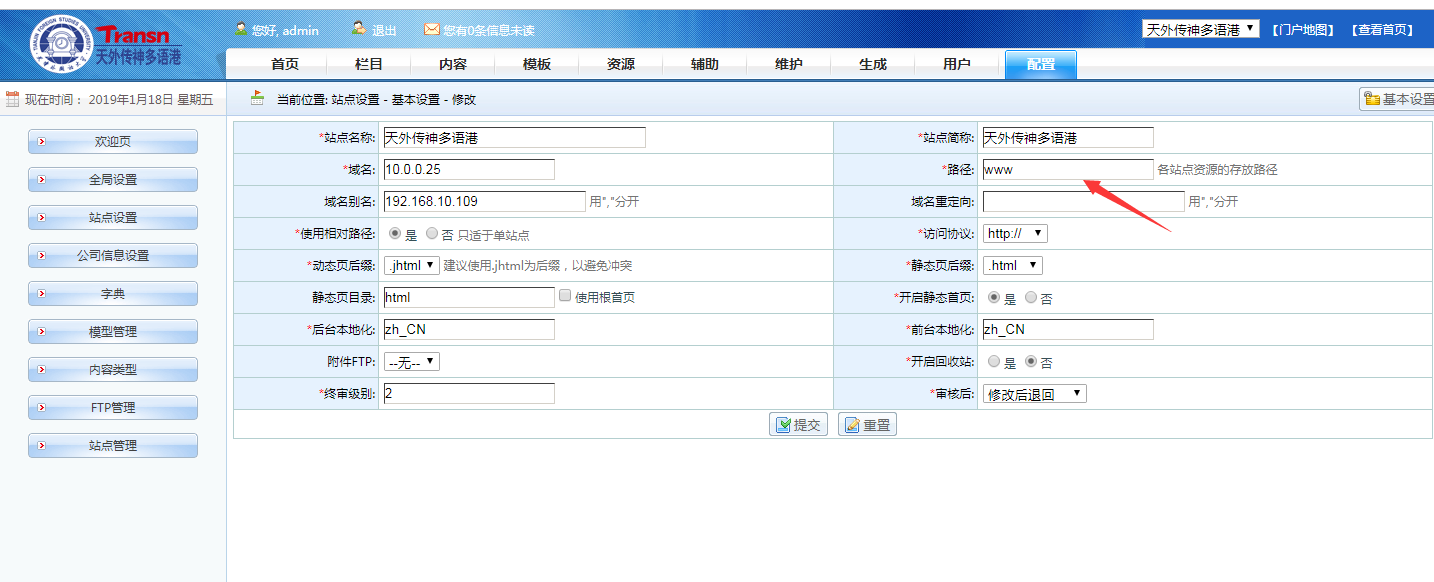The width and height of the screenshot is (1434, 582).
Task: Open the 门户地图 link
Action: click(1304, 30)
